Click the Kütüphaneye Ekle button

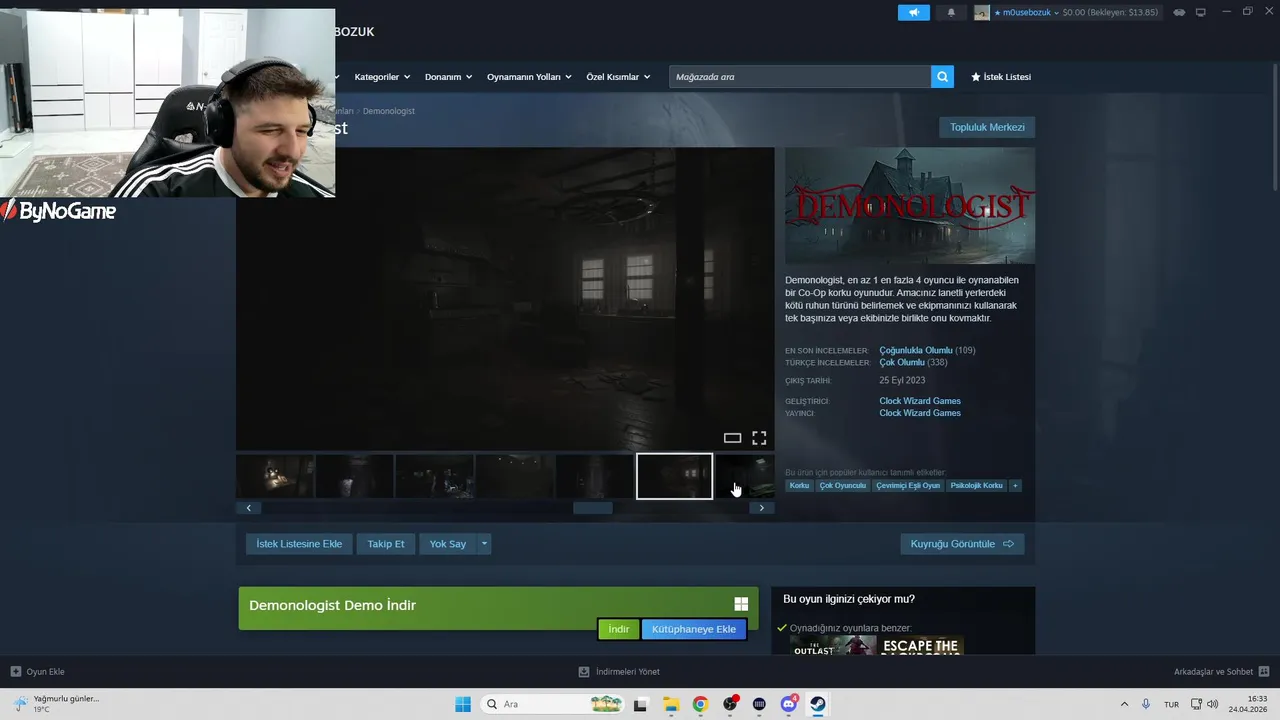point(694,629)
